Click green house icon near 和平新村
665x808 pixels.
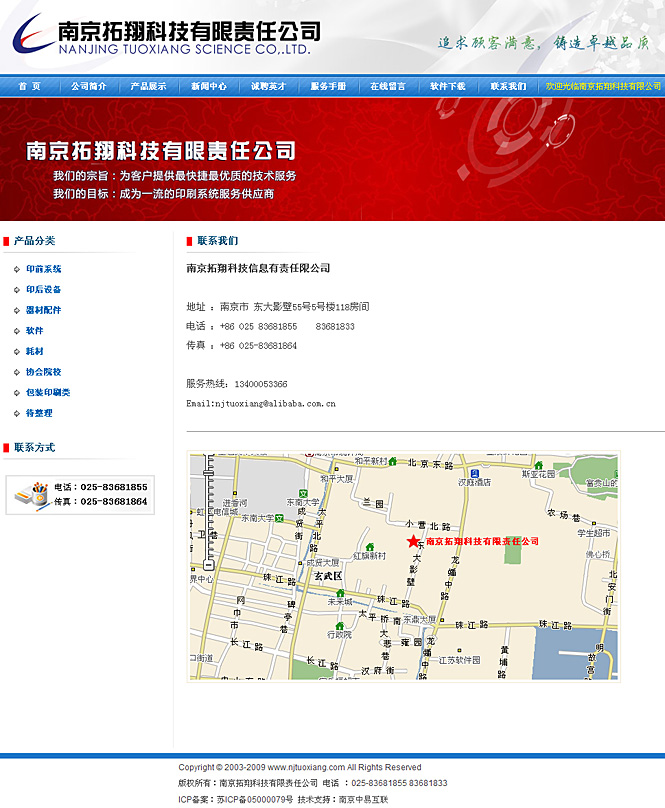(x=393, y=461)
